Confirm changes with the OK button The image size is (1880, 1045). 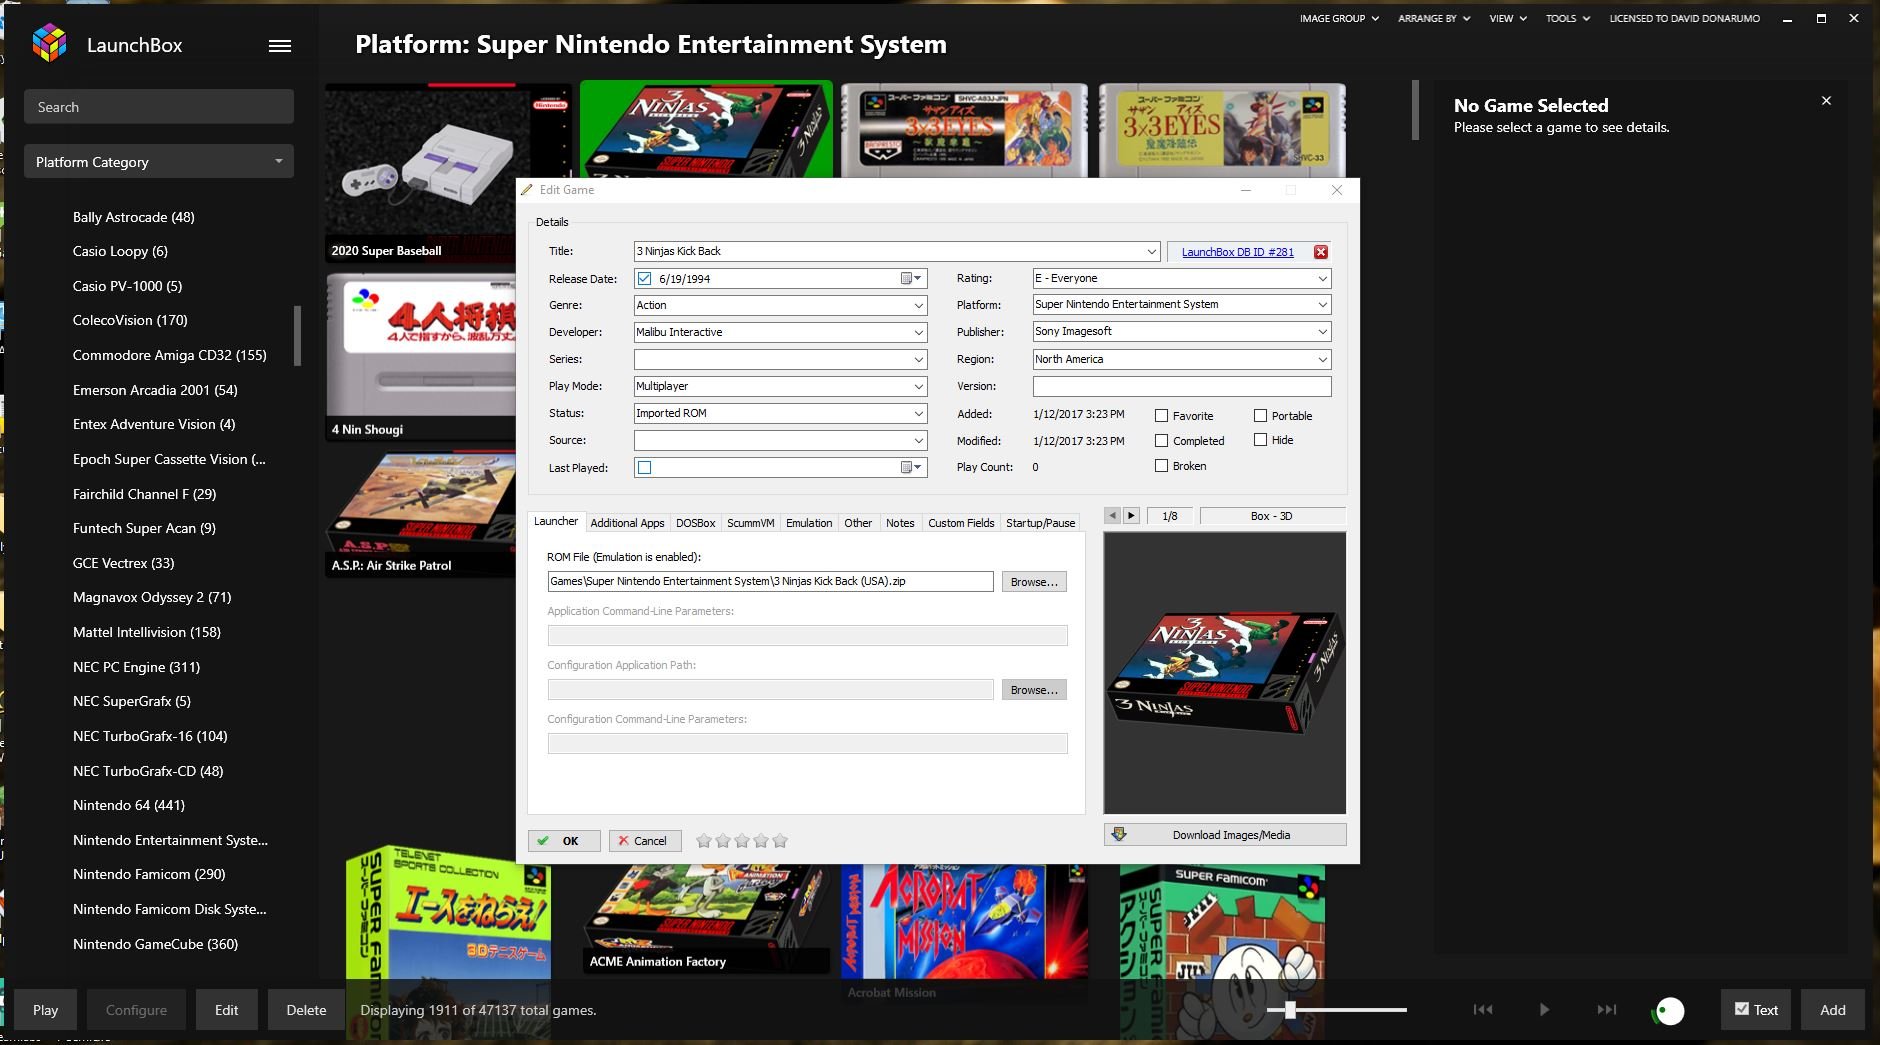pyautogui.click(x=564, y=841)
